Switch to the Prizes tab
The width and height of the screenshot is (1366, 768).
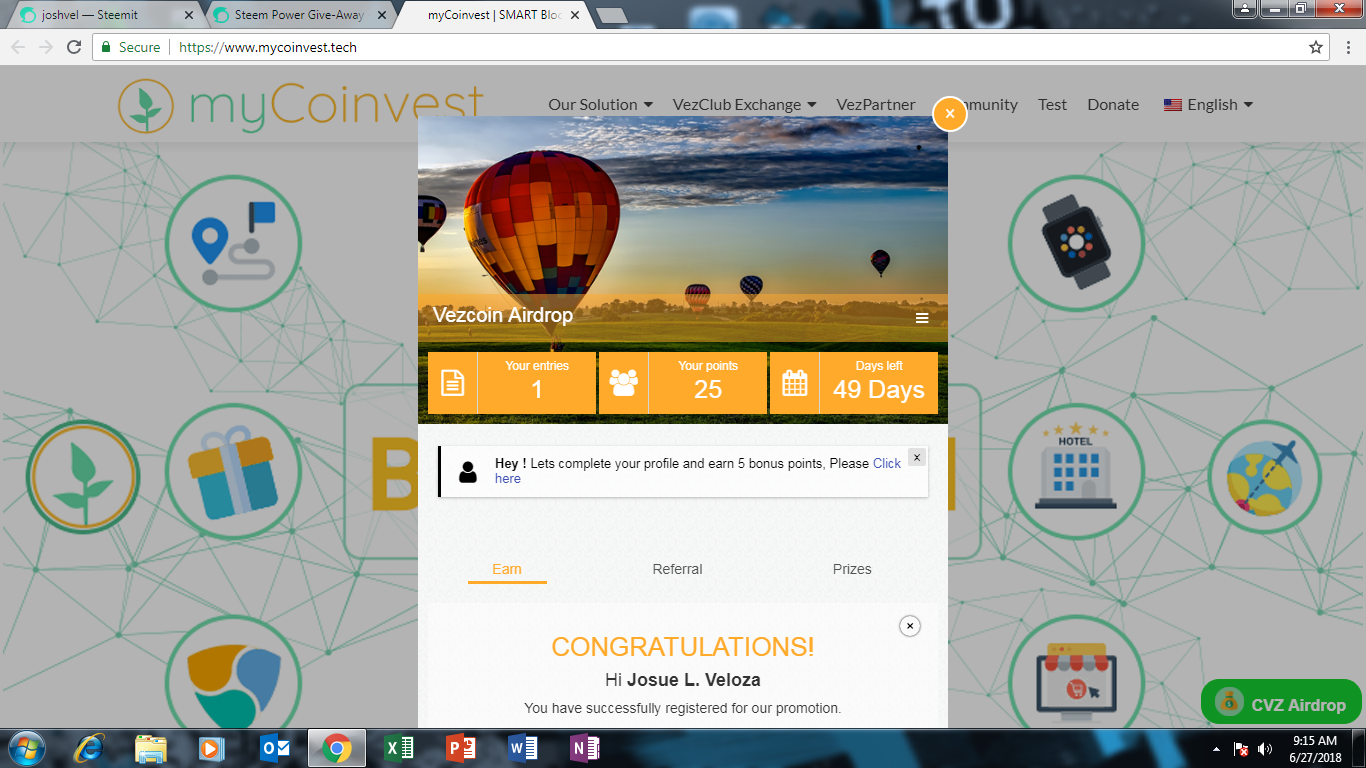pyautogui.click(x=852, y=569)
